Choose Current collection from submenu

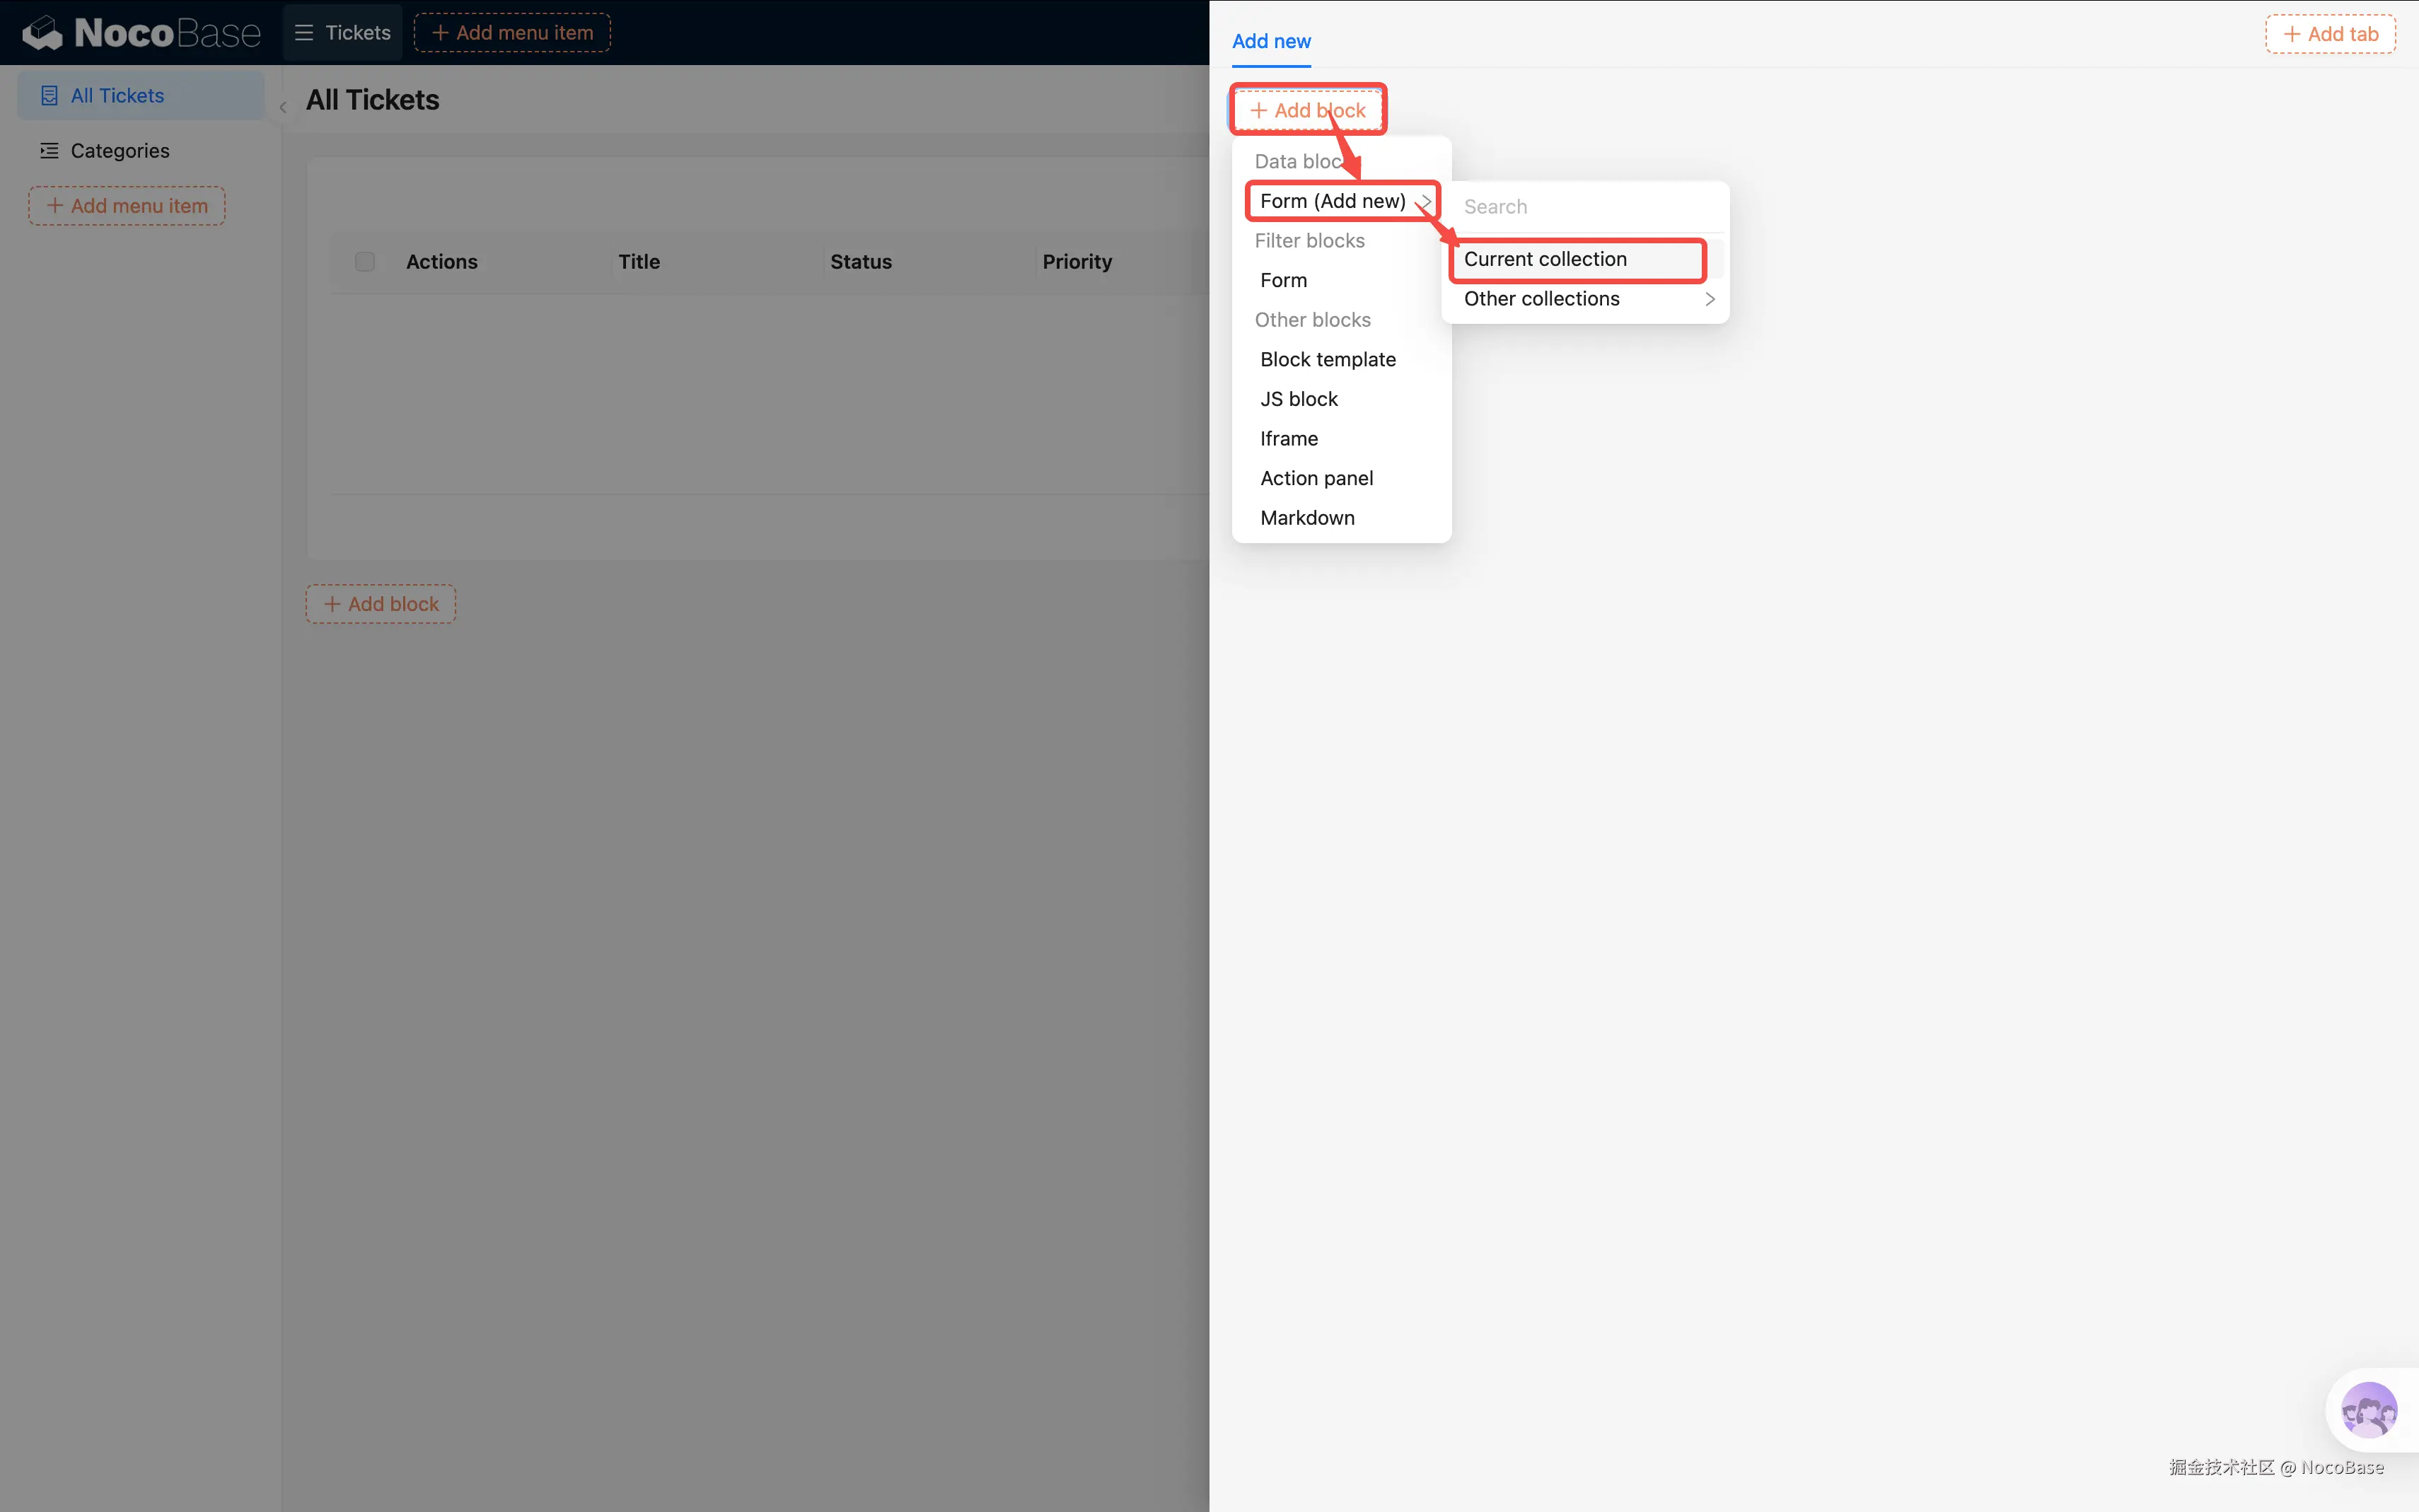coord(1545,259)
